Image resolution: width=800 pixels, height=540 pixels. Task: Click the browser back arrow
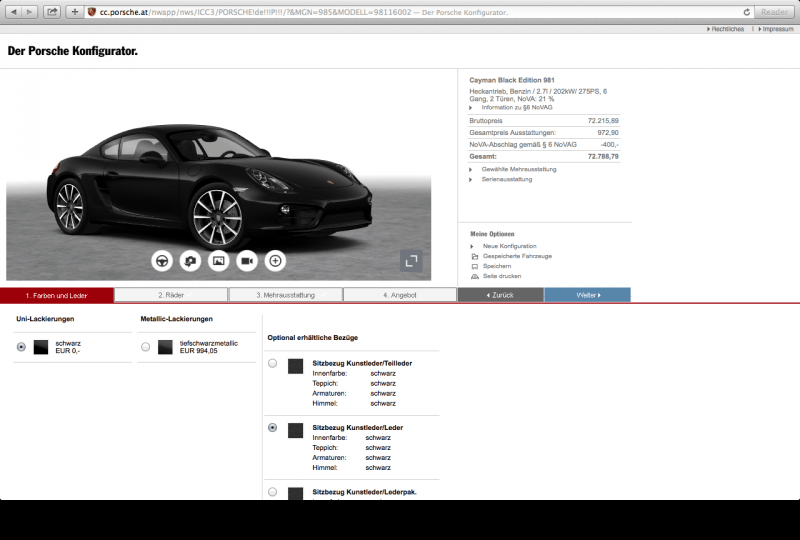[14, 12]
